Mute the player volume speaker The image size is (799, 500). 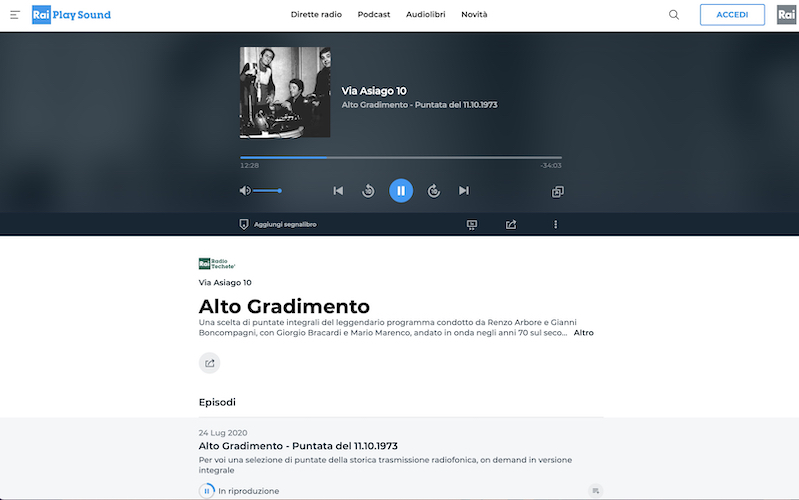[245, 191]
